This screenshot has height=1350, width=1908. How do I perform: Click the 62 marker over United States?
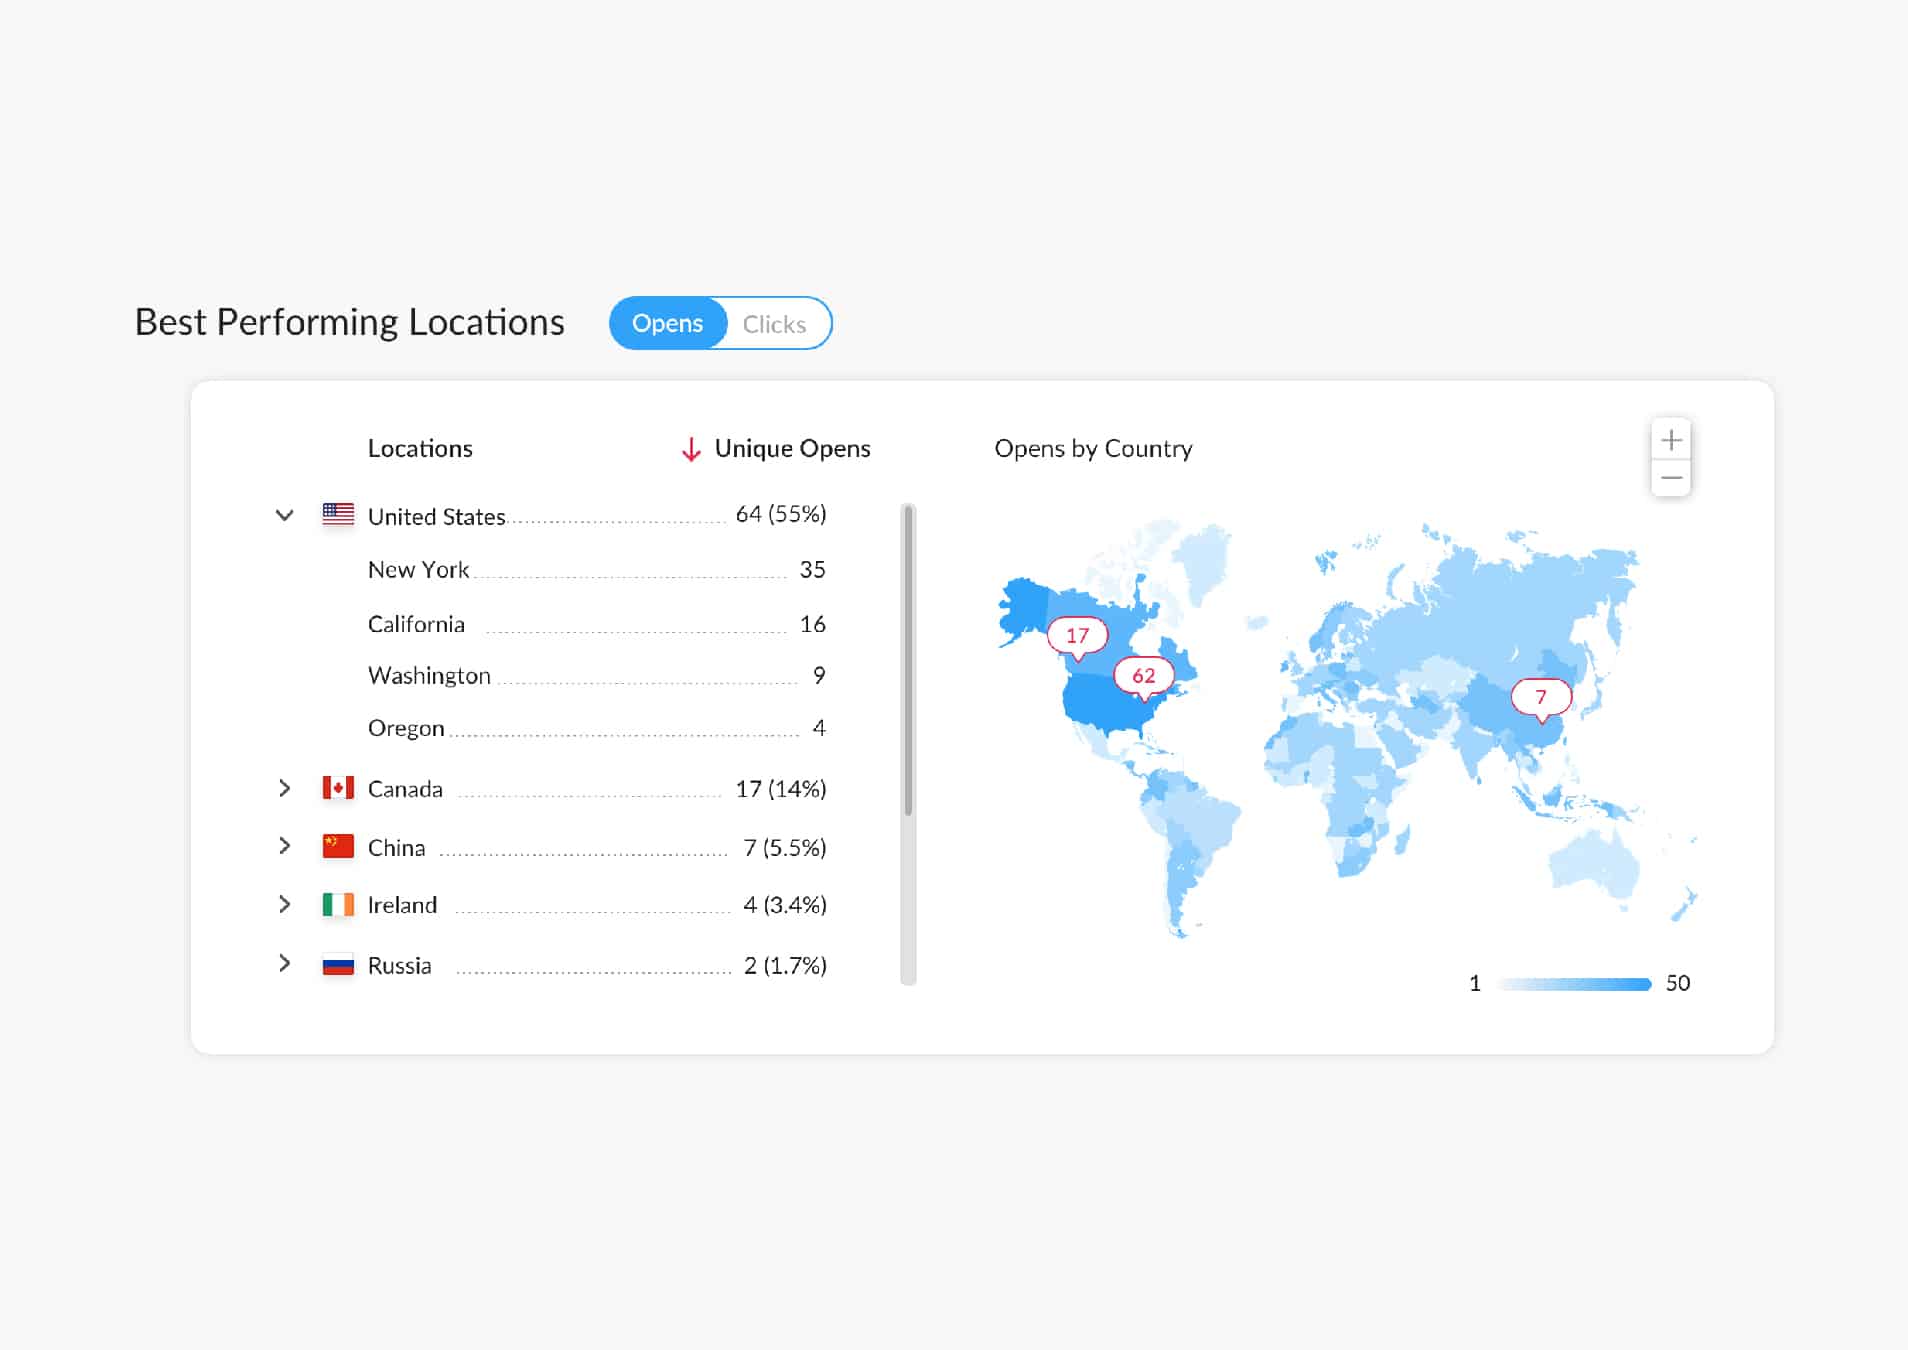click(1143, 676)
